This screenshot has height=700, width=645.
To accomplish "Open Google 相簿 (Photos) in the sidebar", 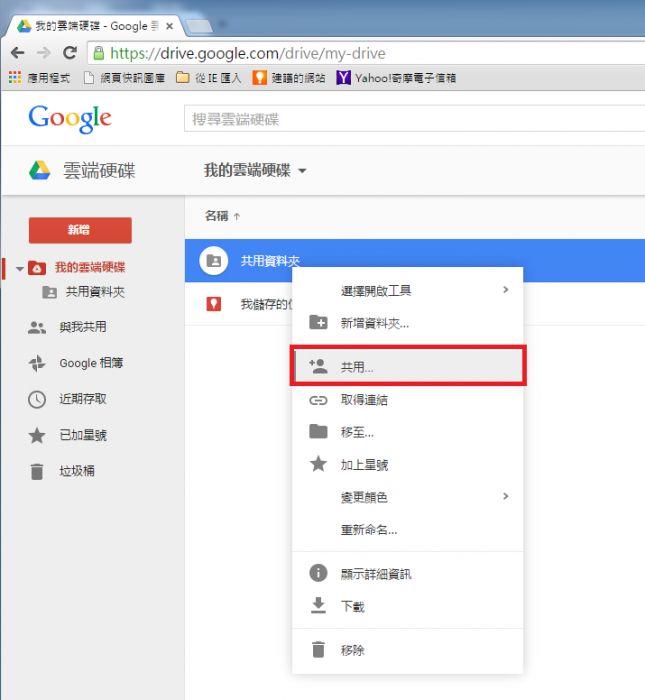I will pyautogui.click(x=90, y=363).
